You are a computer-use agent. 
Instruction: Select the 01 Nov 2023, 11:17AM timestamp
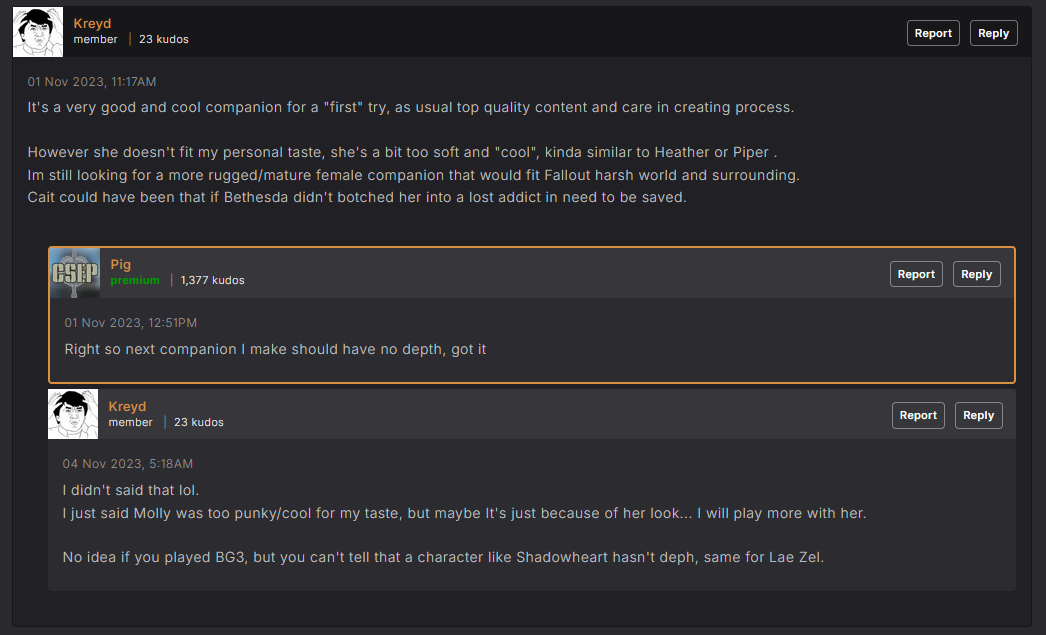[x=92, y=81]
